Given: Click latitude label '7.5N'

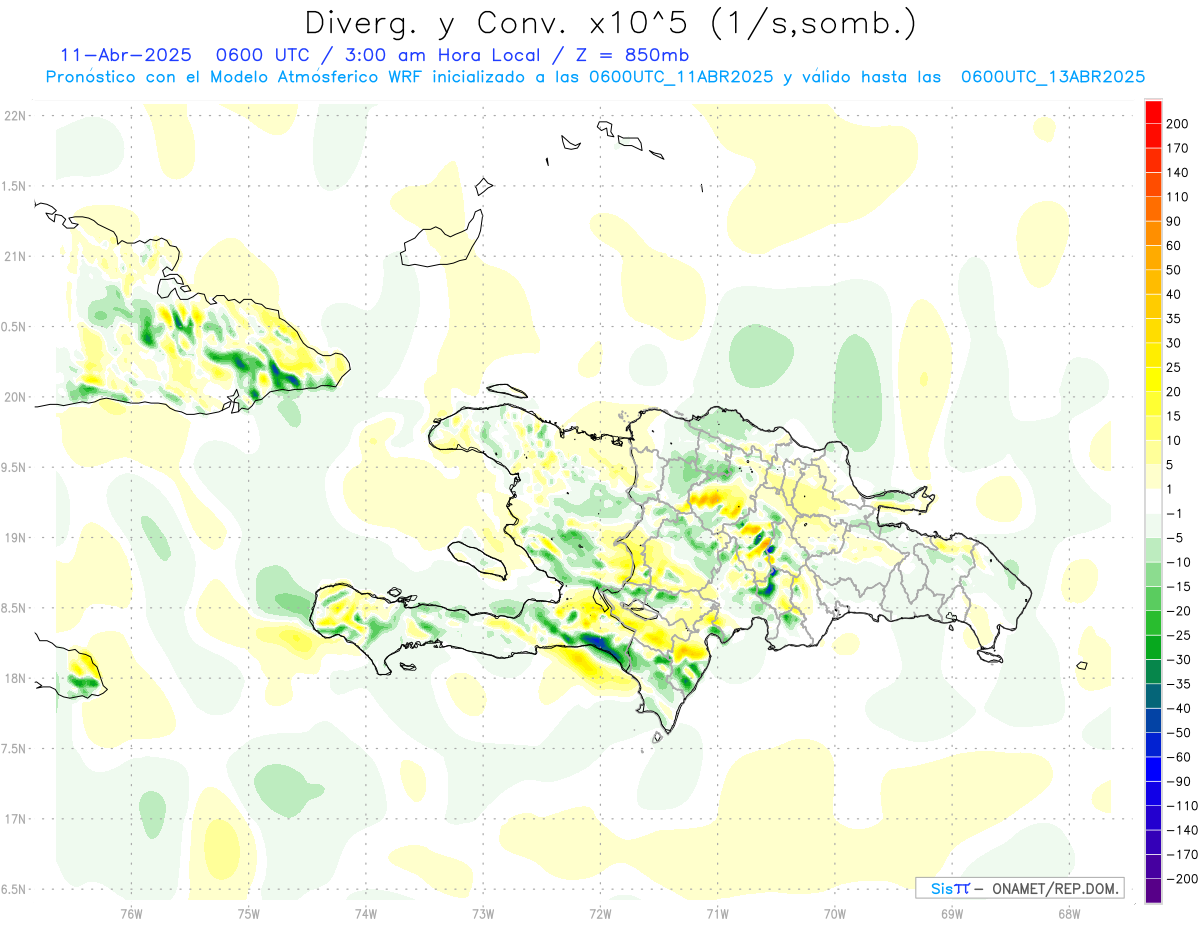Looking at the screenshot, I should coord(15,748).
